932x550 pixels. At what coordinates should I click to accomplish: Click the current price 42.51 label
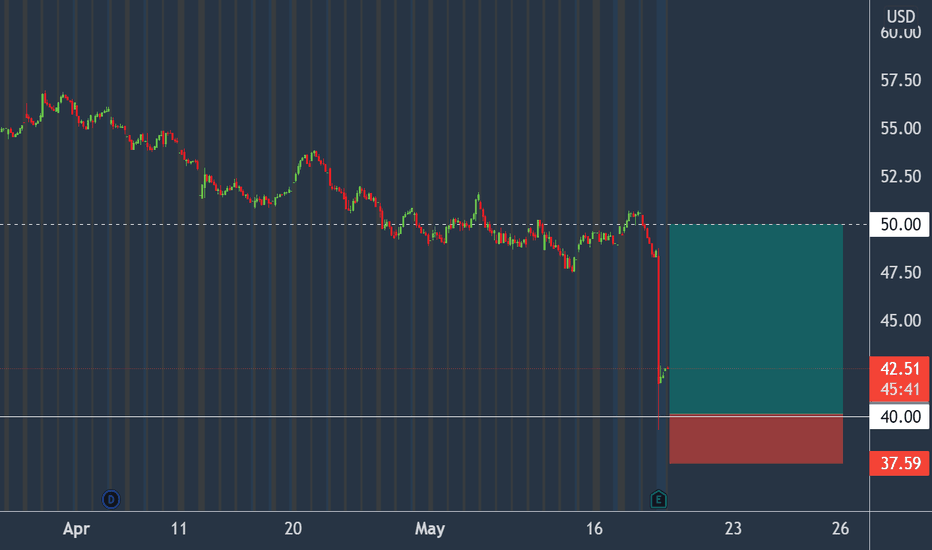click(x=900, y=369)
